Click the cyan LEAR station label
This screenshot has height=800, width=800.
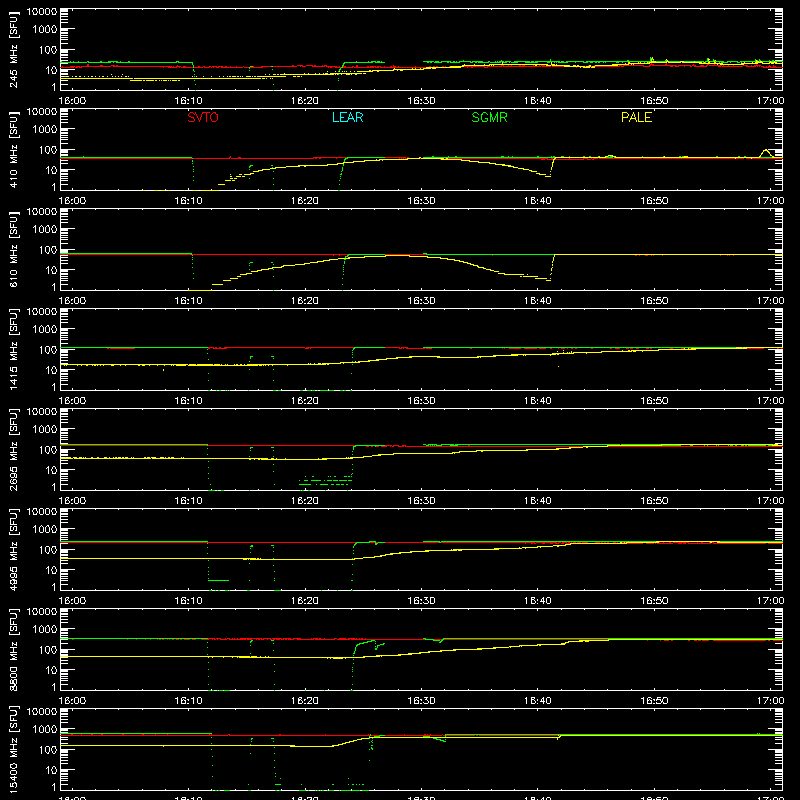[347, 117]
